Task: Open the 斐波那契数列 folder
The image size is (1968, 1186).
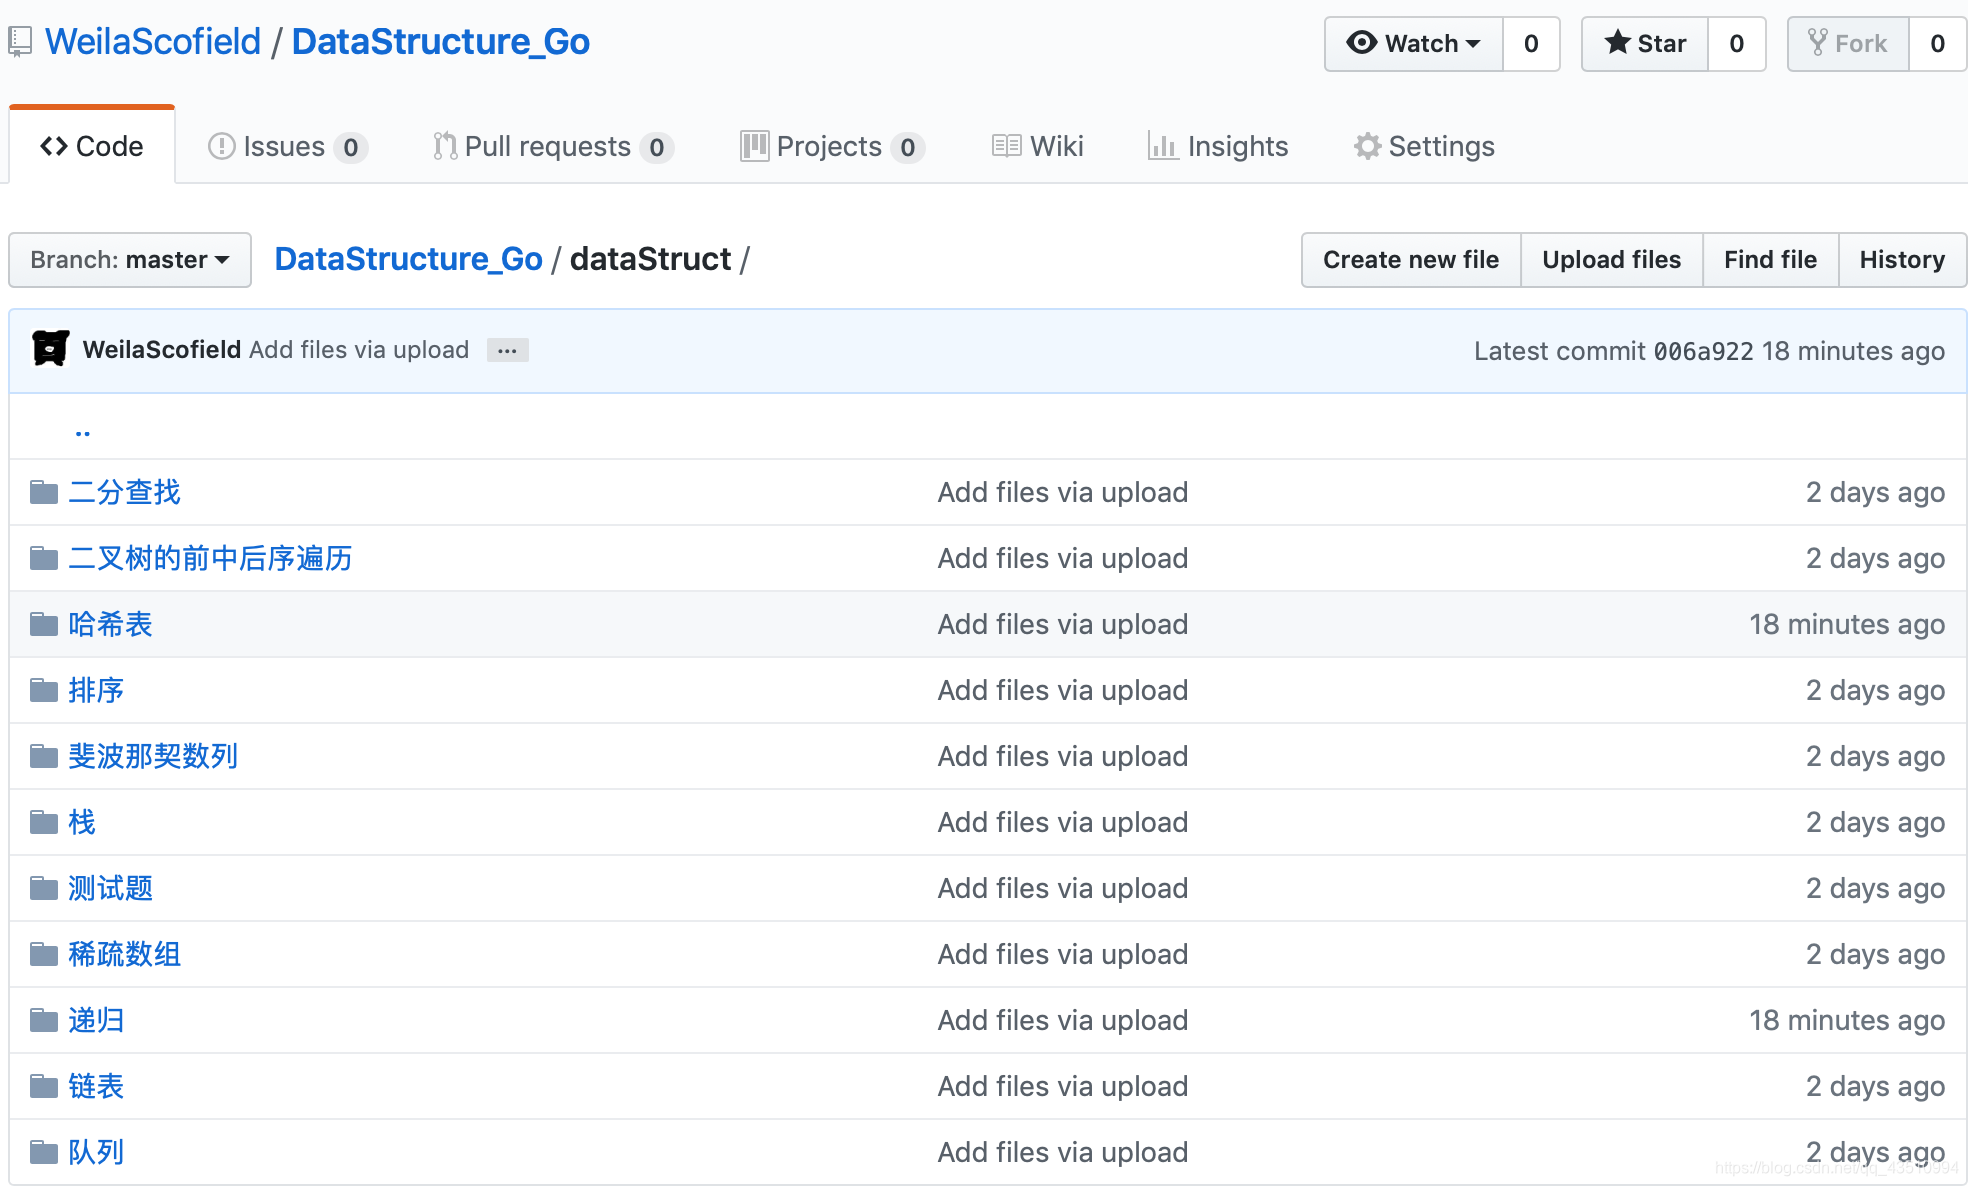Action: [x=153, y=756]
